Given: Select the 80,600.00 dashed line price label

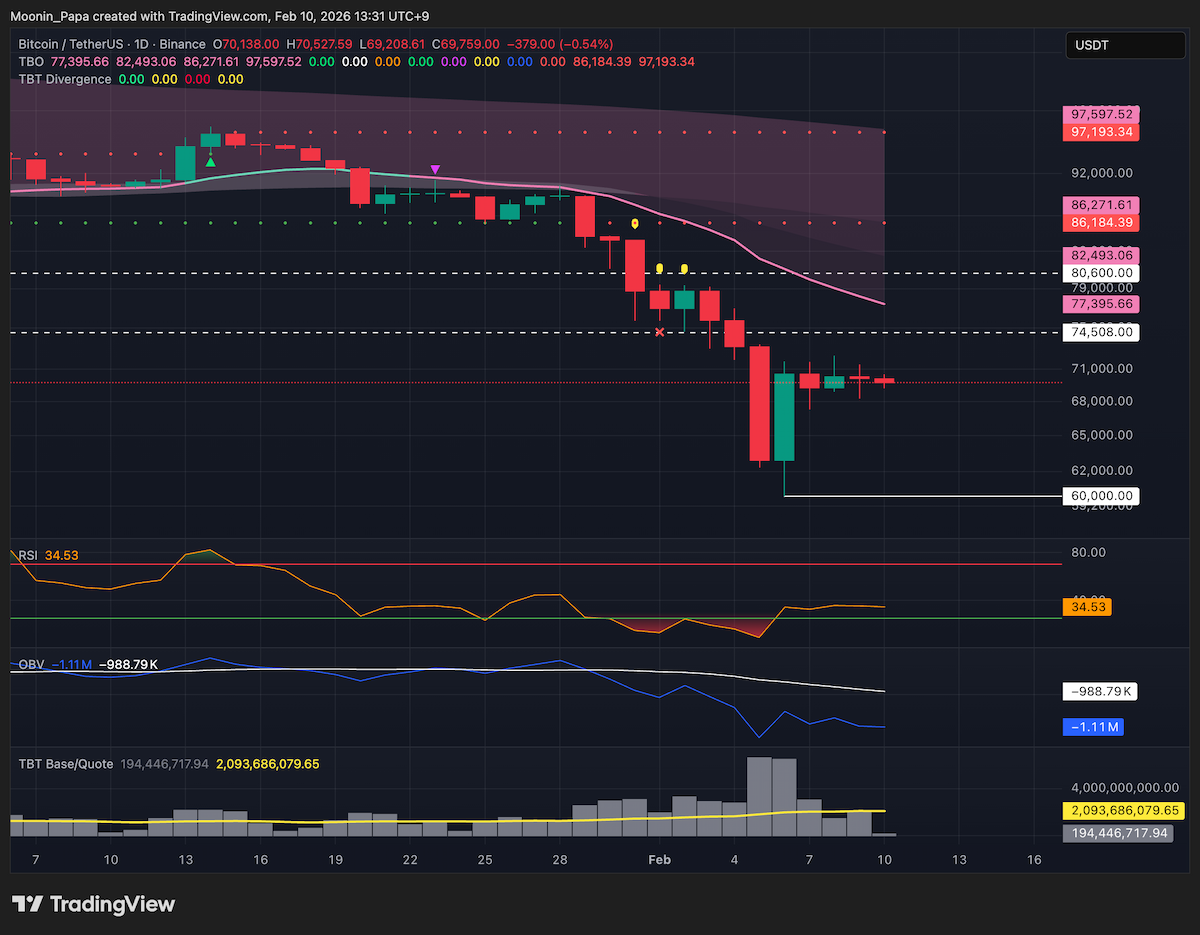Looking at the screenshot, I should tap(1103, 273).
